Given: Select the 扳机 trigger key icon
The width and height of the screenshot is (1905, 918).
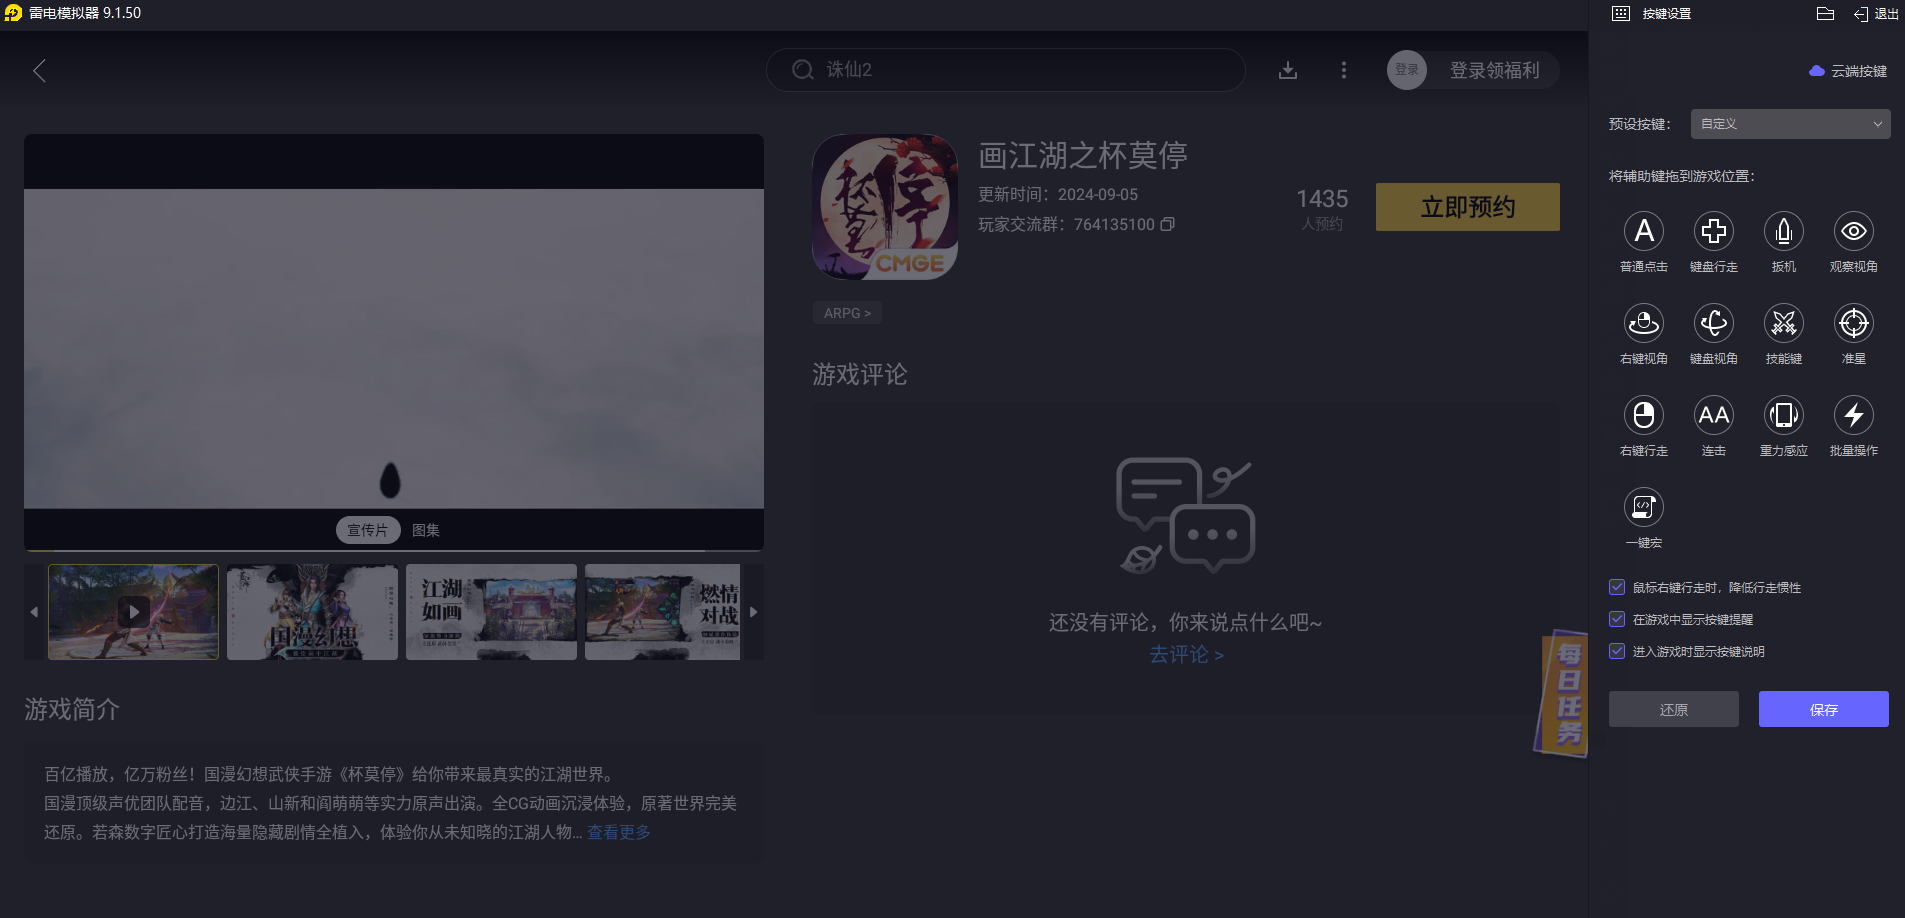Looking at the screenshot, I should 1783,231.
